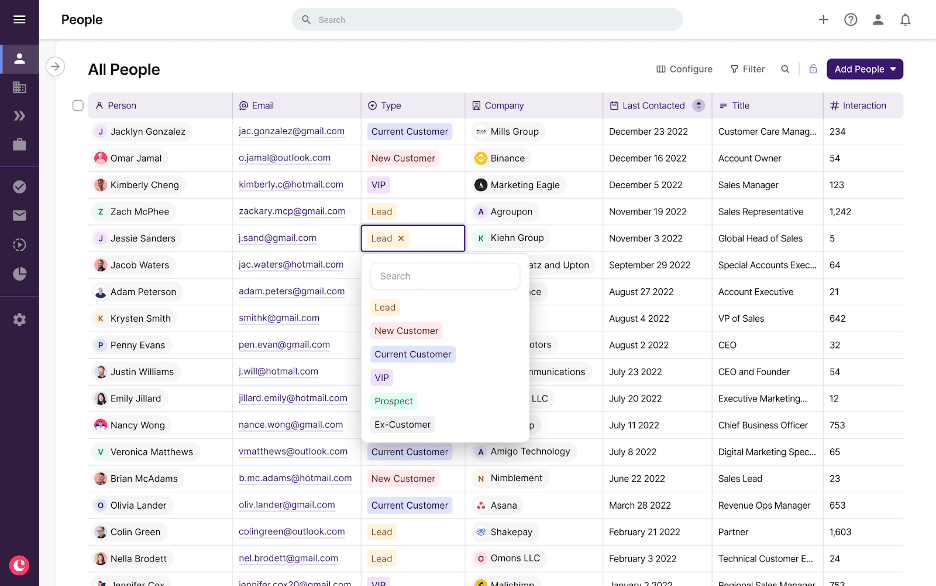This screenshot has width=936, height=586.
Task: Open the tasks checkmark icon in sidebar
Action: pos(19,187)
